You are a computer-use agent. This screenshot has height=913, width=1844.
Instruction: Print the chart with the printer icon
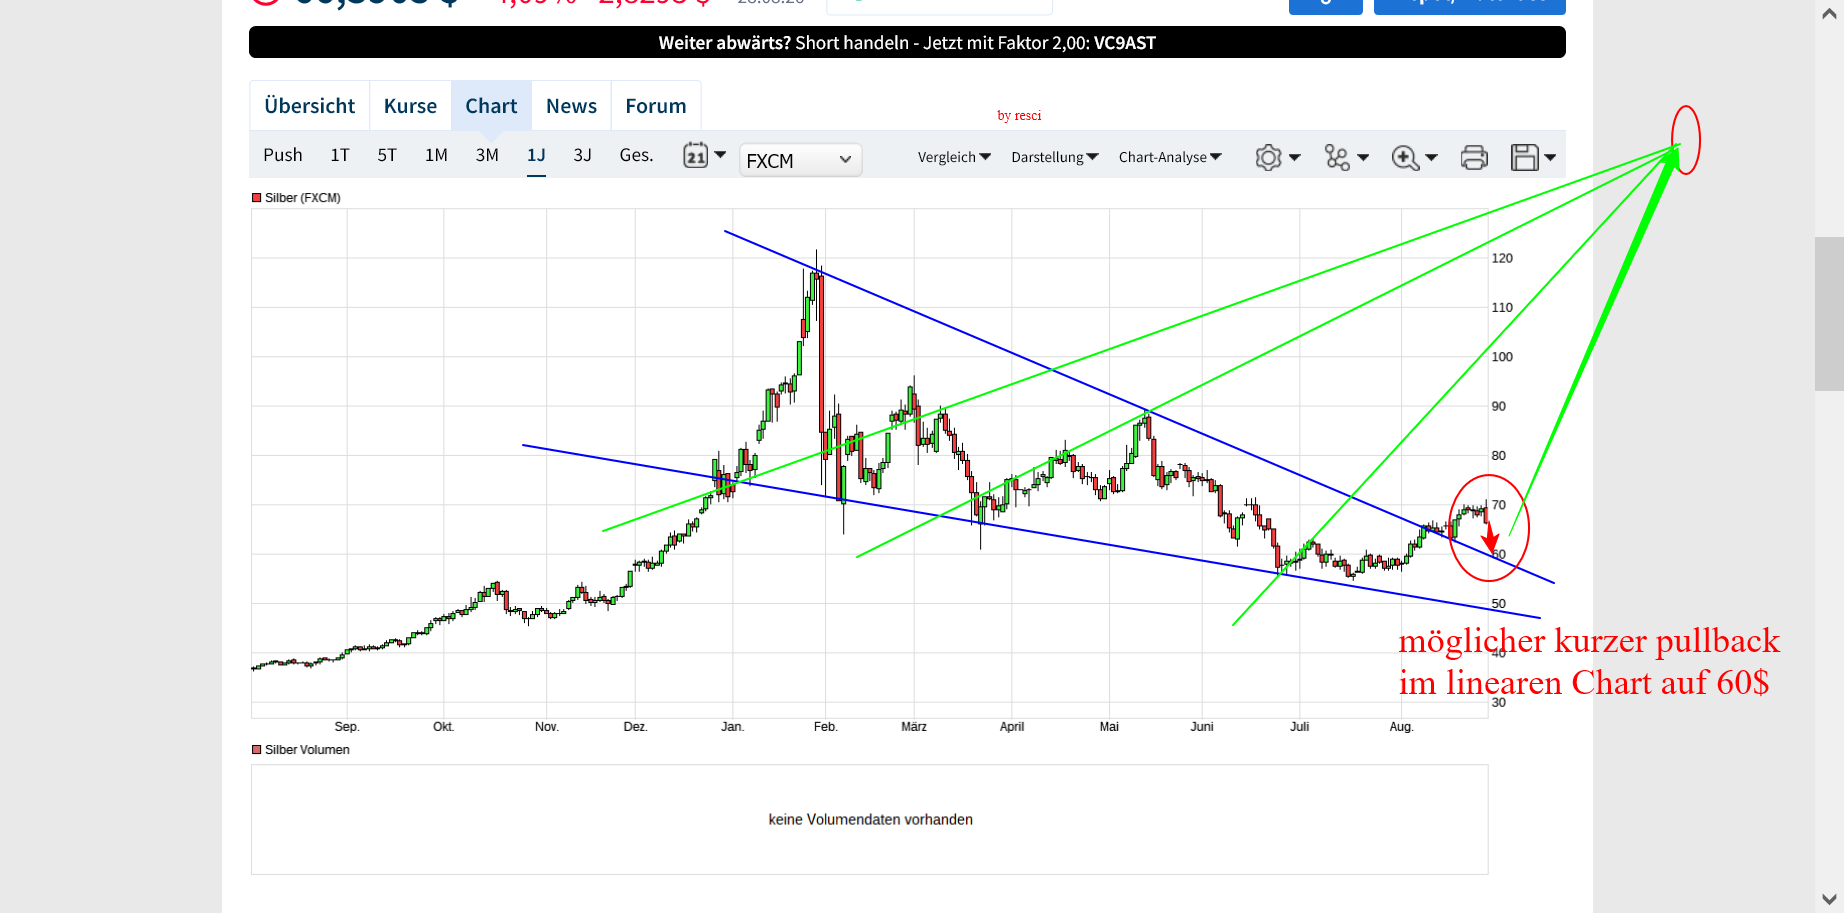coord(1474,157)
